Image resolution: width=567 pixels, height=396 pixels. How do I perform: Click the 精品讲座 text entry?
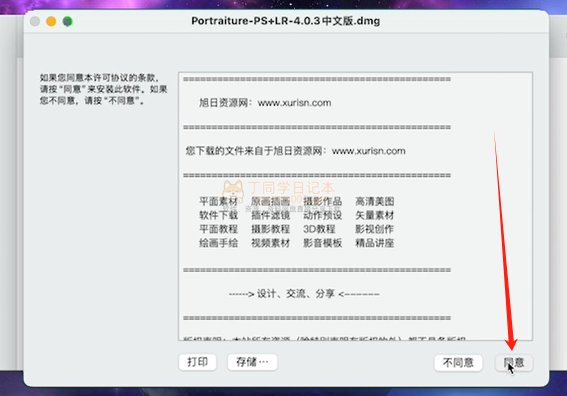click(x=375, y=243)
